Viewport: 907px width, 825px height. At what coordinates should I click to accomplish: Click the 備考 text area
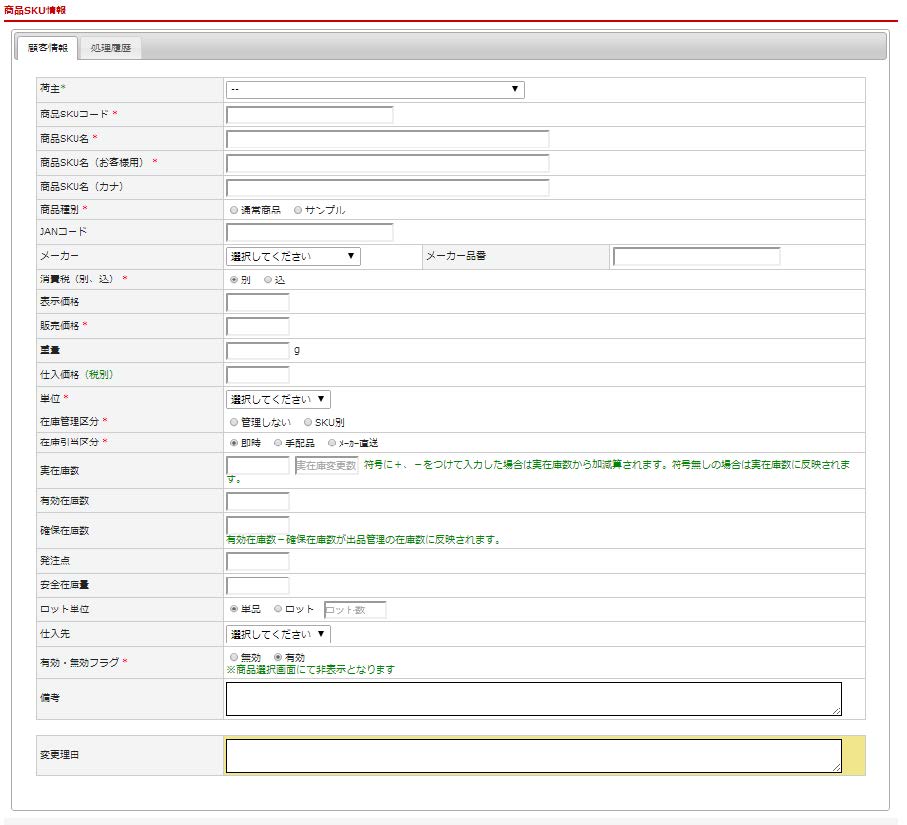(x=533, y=699)
